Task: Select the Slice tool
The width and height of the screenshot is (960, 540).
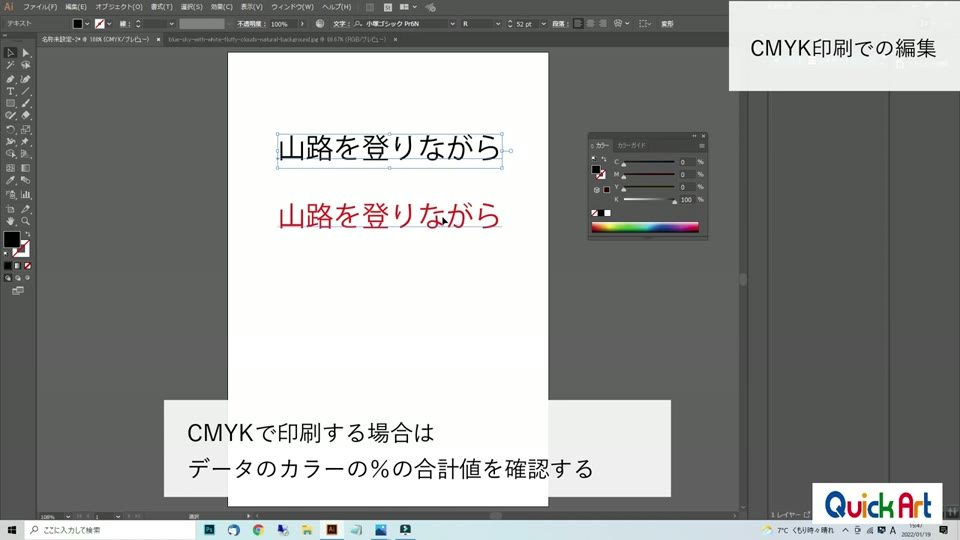Action: coord(26,209)
